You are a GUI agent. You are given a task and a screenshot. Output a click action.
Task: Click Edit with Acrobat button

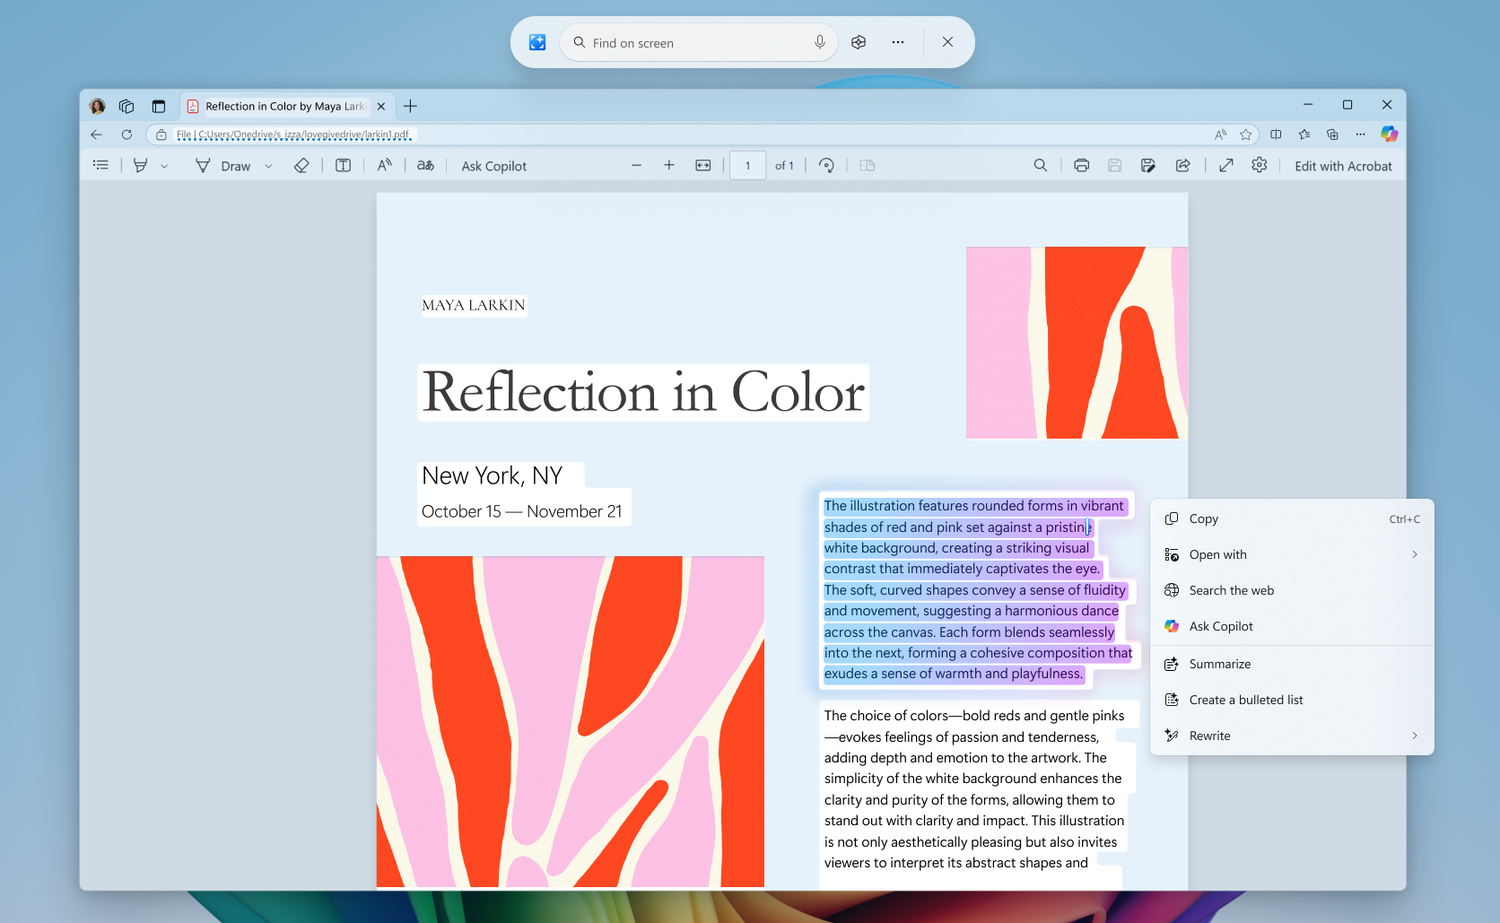[x=1342, y=166]
